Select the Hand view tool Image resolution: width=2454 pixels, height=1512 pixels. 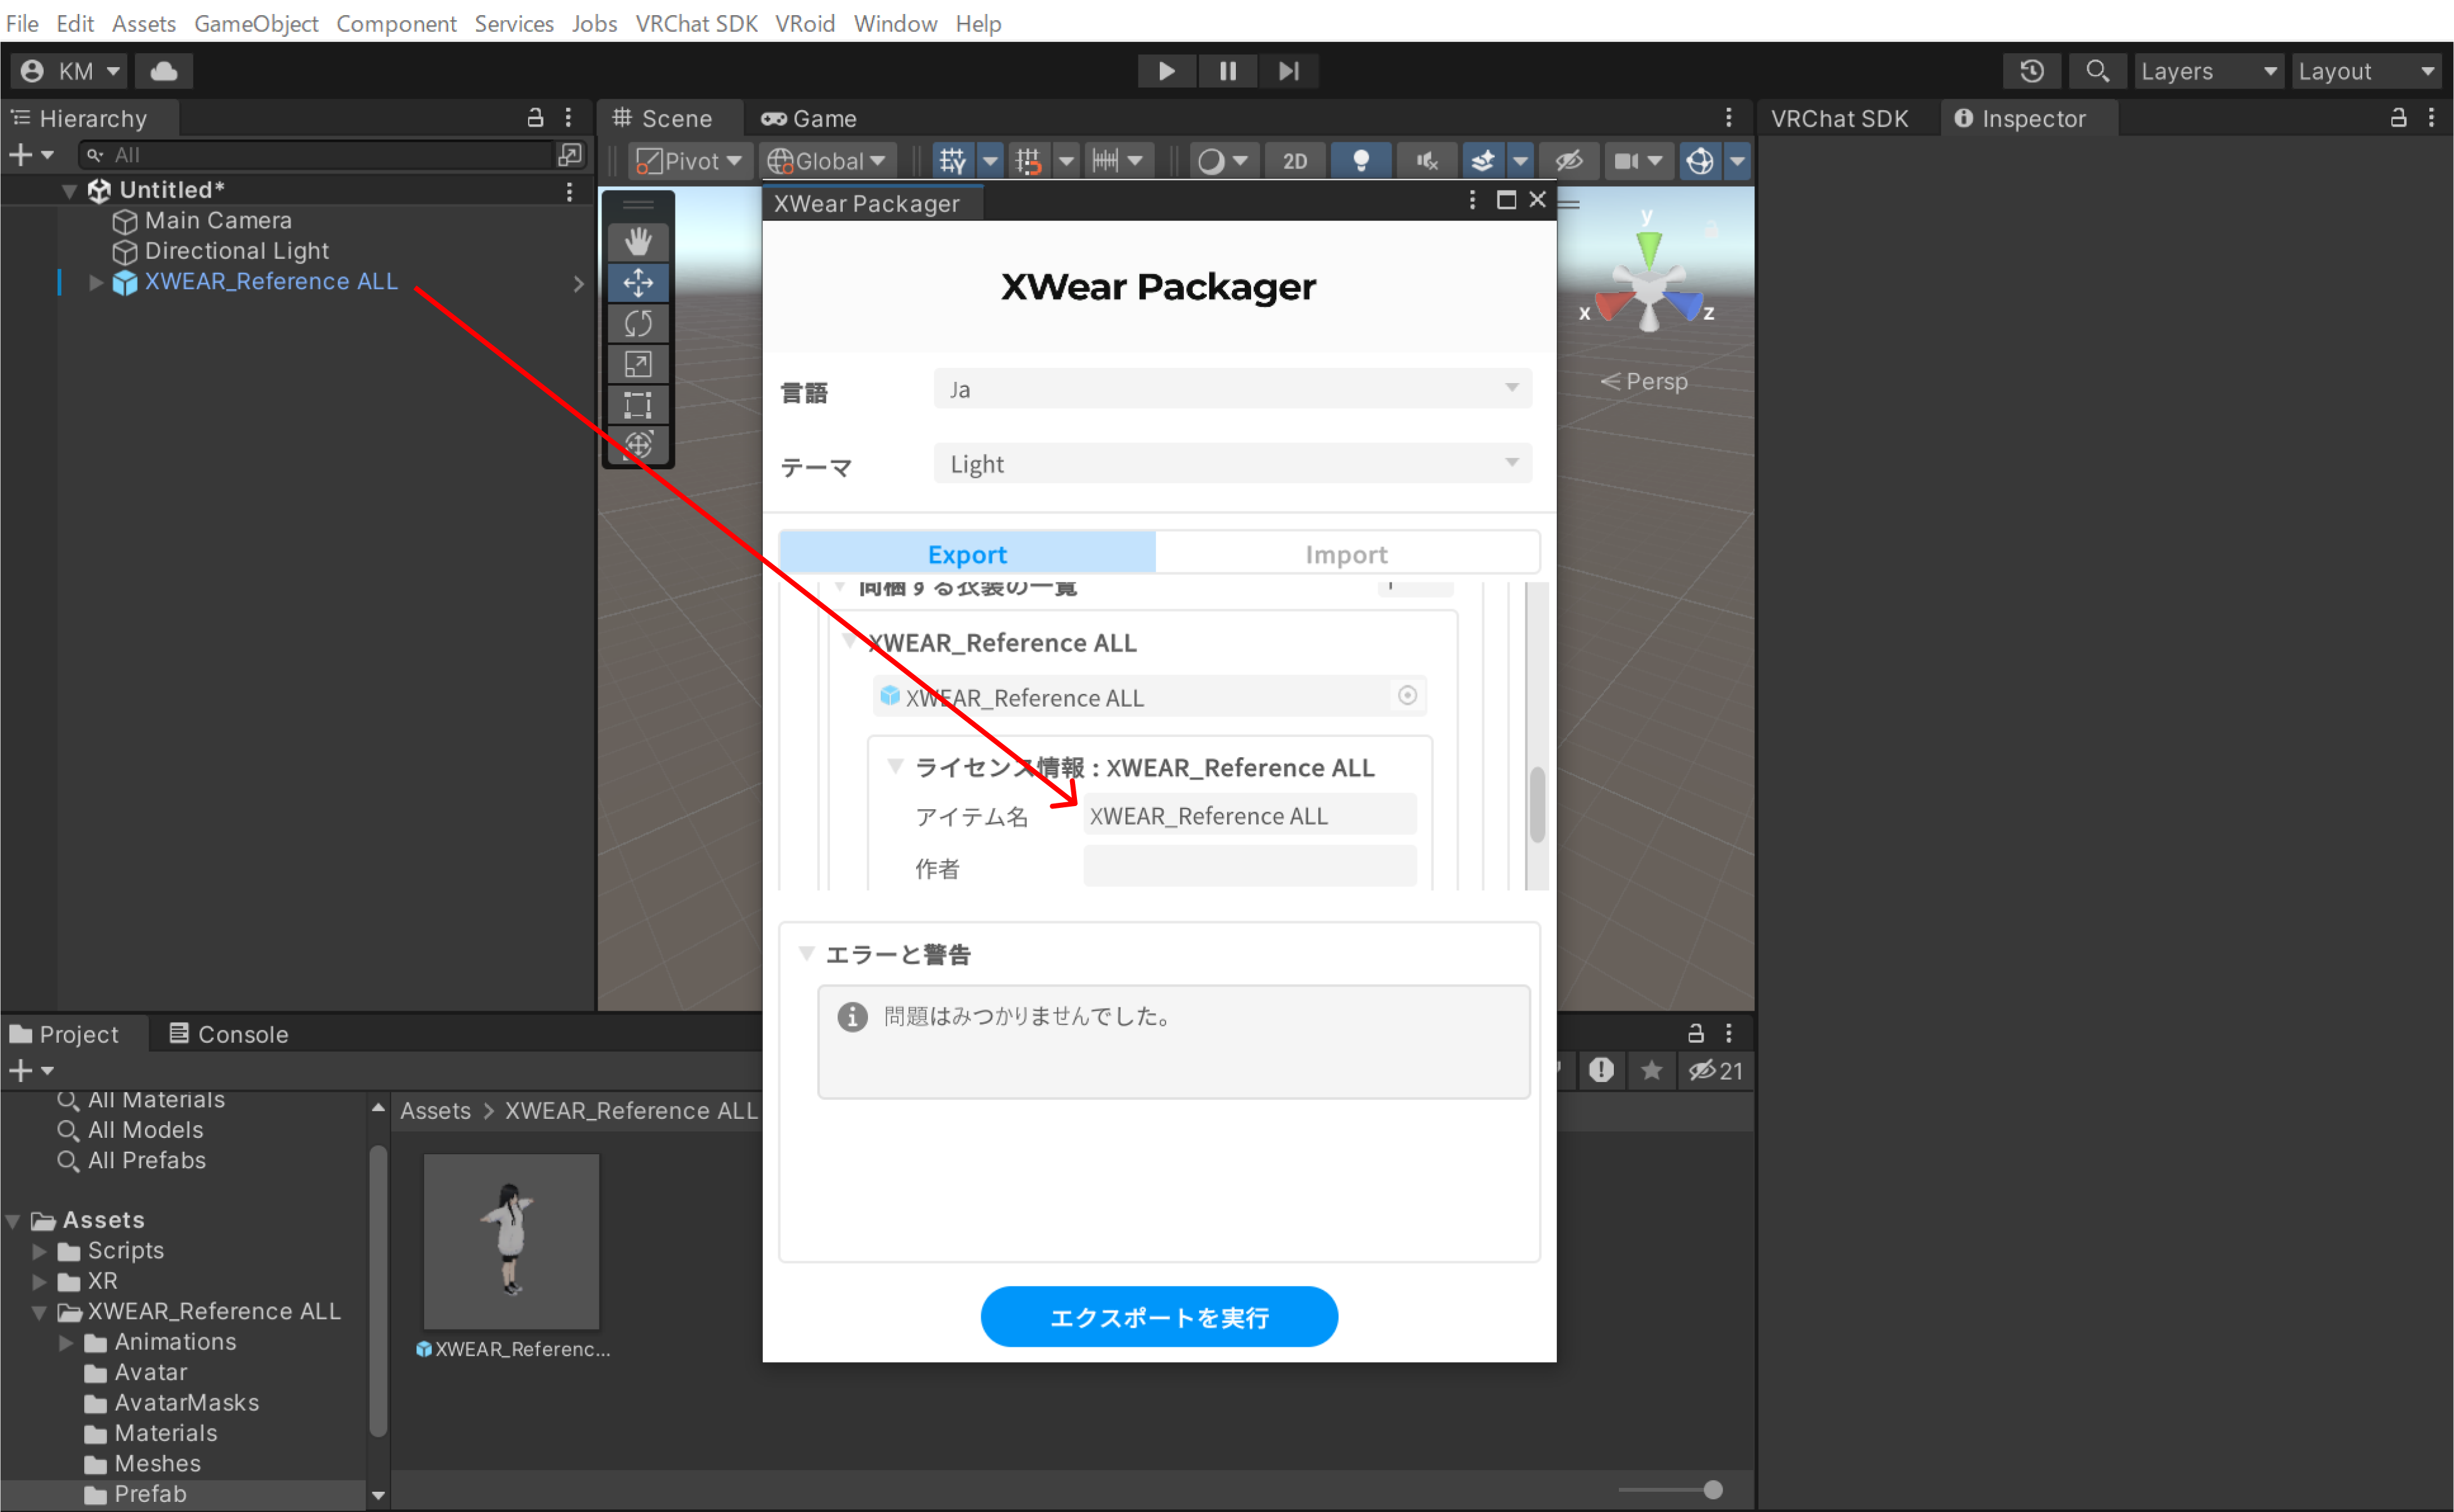pyautogui.click(x=638, y=241)
